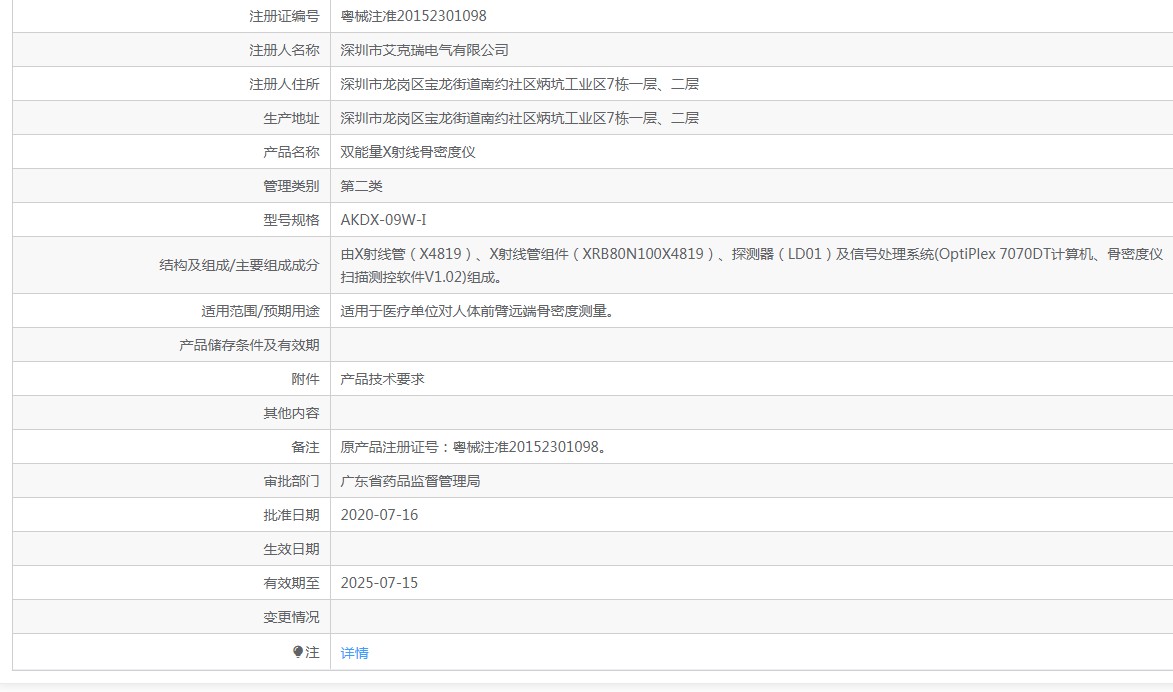Select the remark 原产品注册证号：粤械注准20152301098

(473, 447)
